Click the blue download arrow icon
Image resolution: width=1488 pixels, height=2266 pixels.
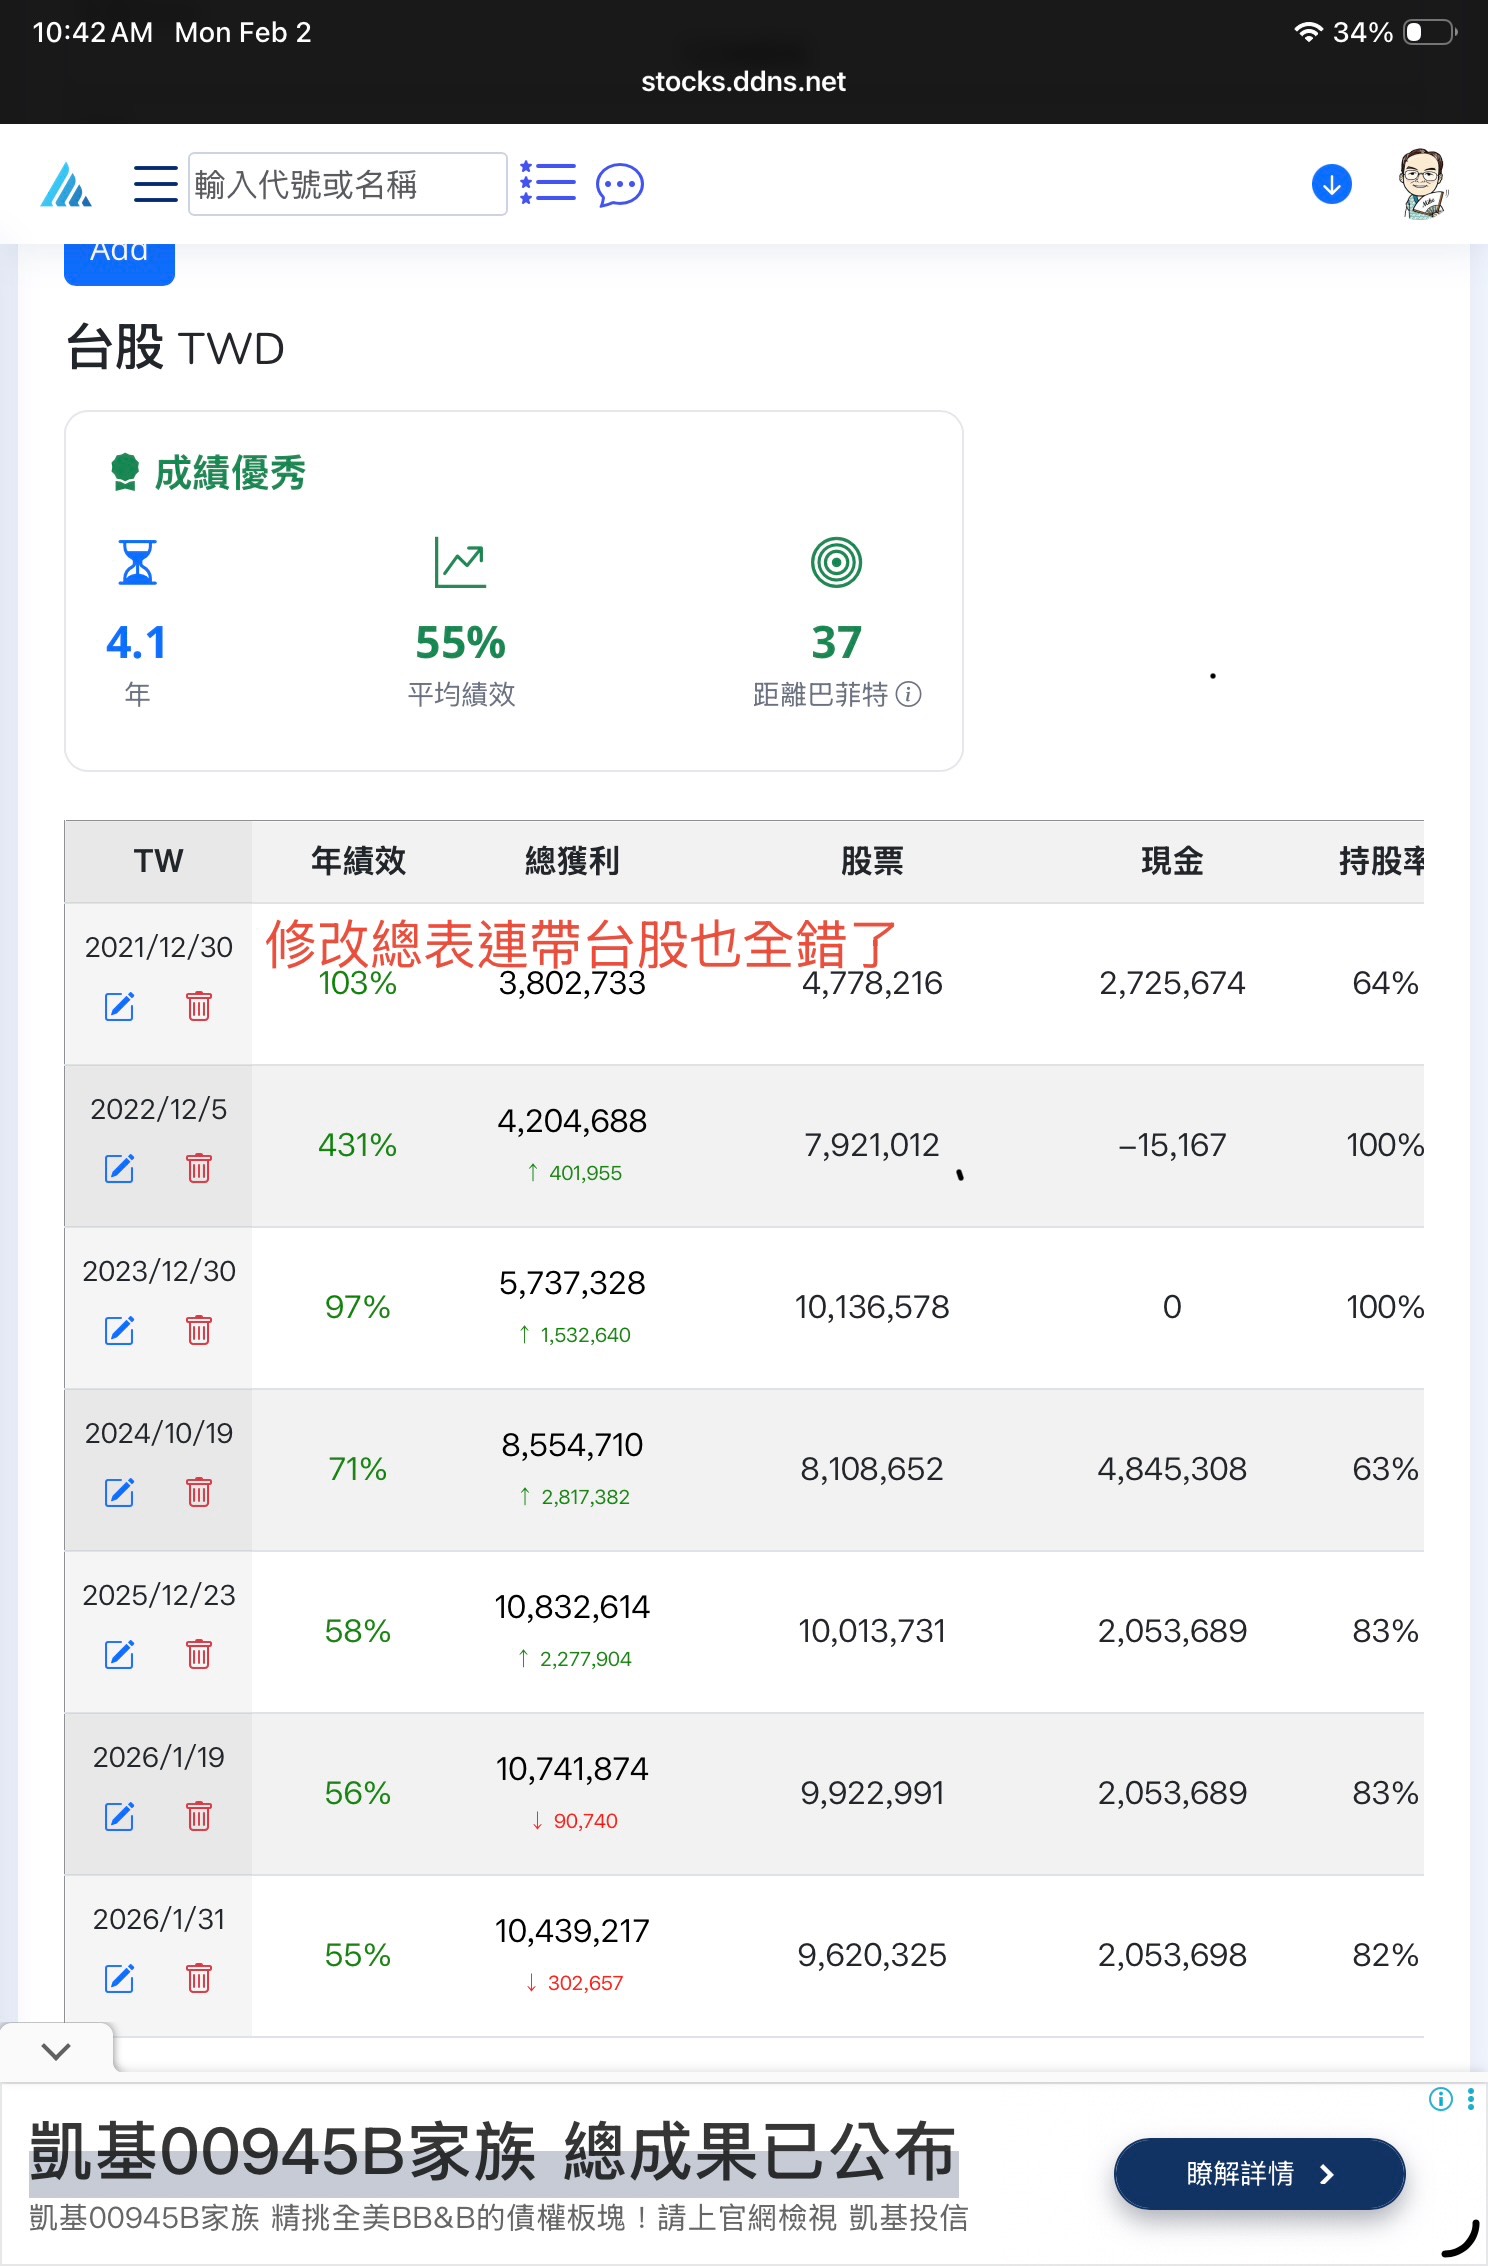[x=1331, y=184]
